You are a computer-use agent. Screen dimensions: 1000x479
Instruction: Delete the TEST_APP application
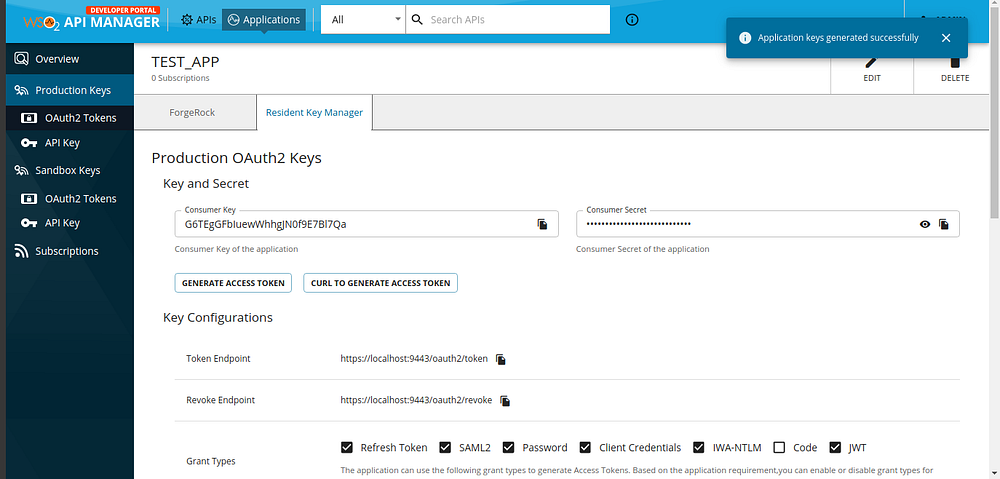point(955,70)
